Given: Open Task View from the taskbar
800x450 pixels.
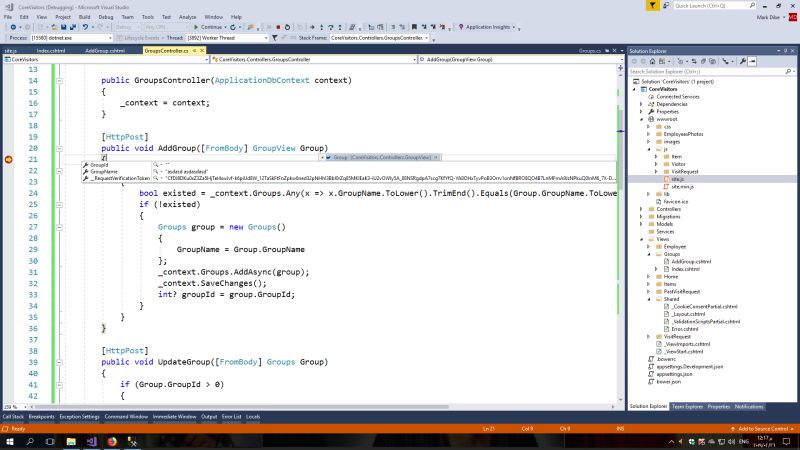Looking at the screenshot, I should click(x=50, y=441).
